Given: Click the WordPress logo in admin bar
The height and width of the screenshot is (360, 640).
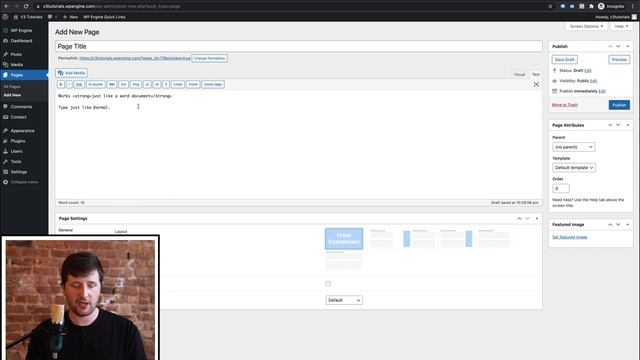Looking at the screenshot, I should (x=5, y=17).
